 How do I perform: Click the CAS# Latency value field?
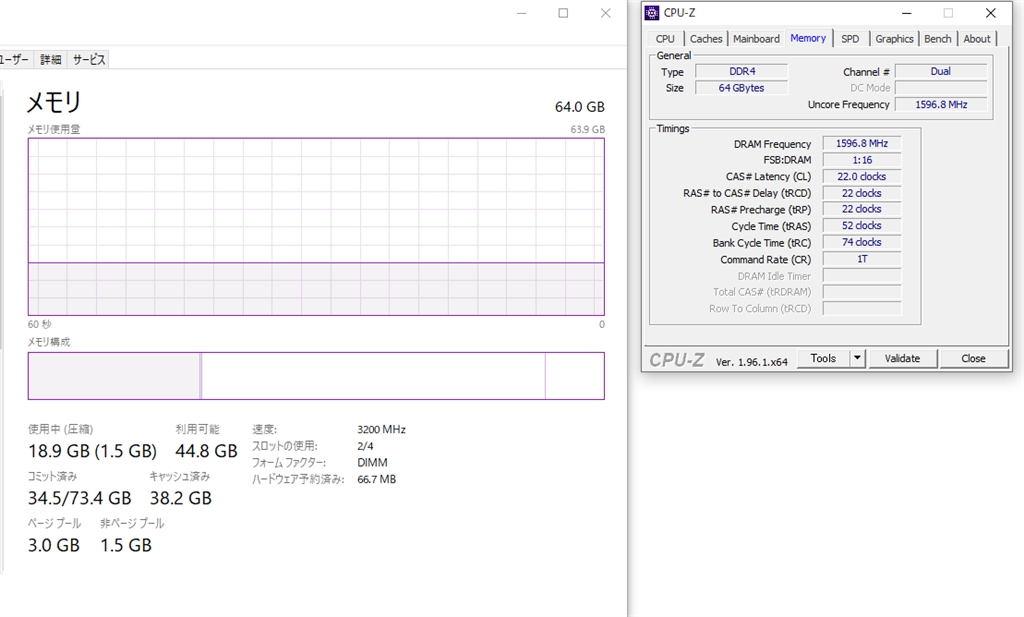(x=861, y=177)
